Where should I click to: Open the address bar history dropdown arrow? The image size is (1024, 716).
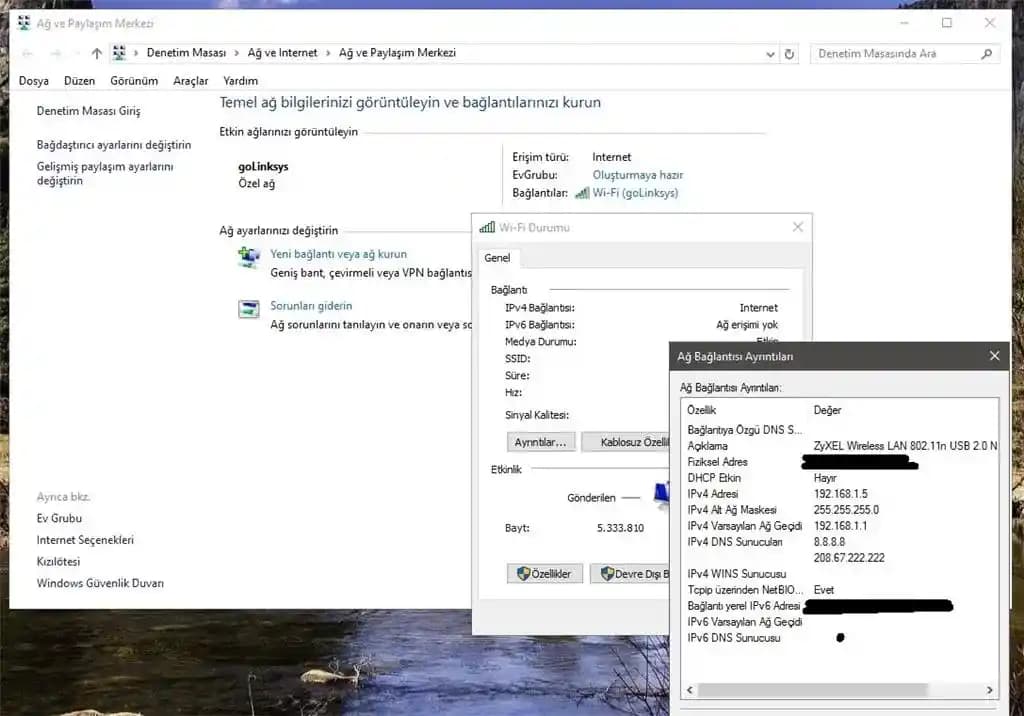click(768, 52)
